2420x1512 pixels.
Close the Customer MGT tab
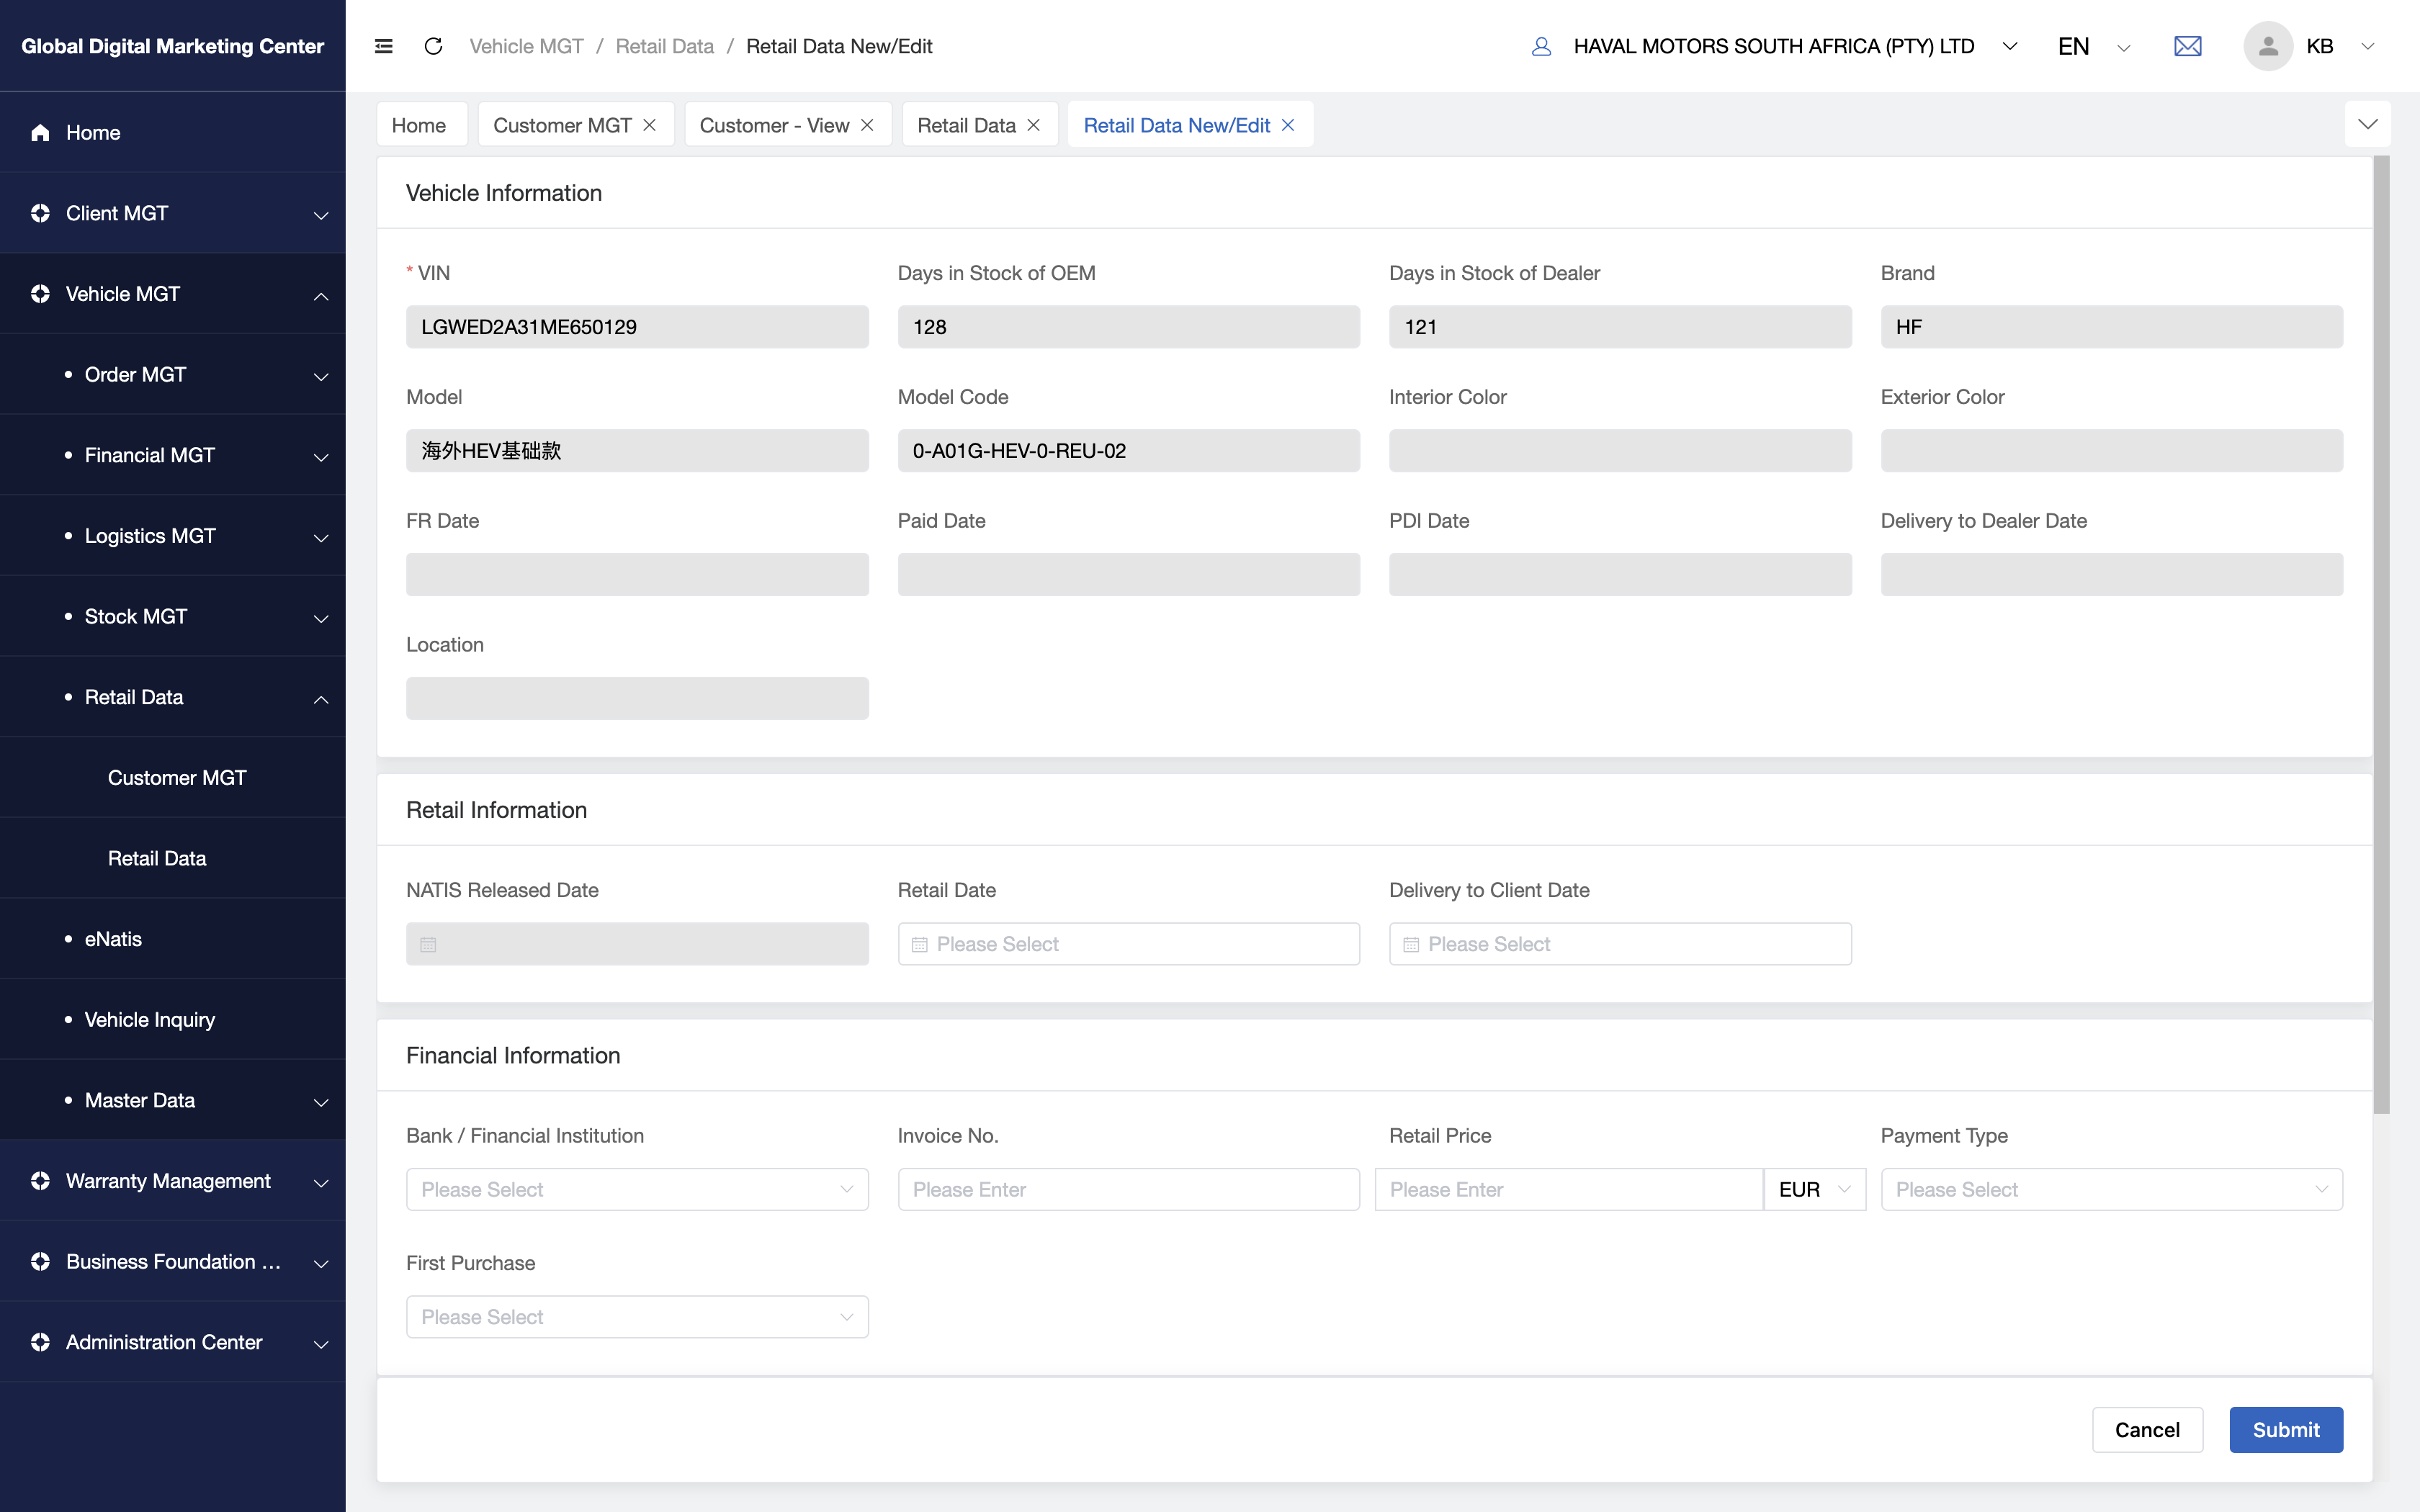tap(649, 125)
